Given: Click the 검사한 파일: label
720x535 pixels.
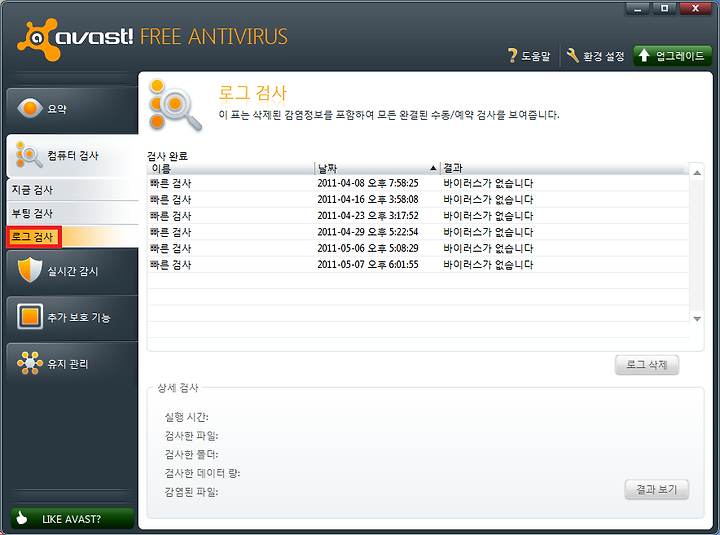Looking at the screenshot, I should tap(191, 436).
